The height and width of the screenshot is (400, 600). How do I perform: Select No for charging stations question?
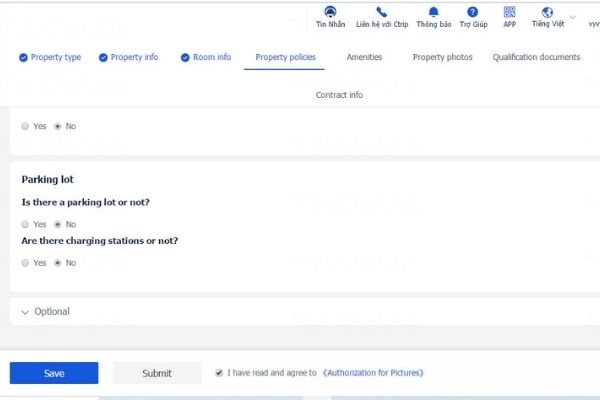click(x=57, y=263)
